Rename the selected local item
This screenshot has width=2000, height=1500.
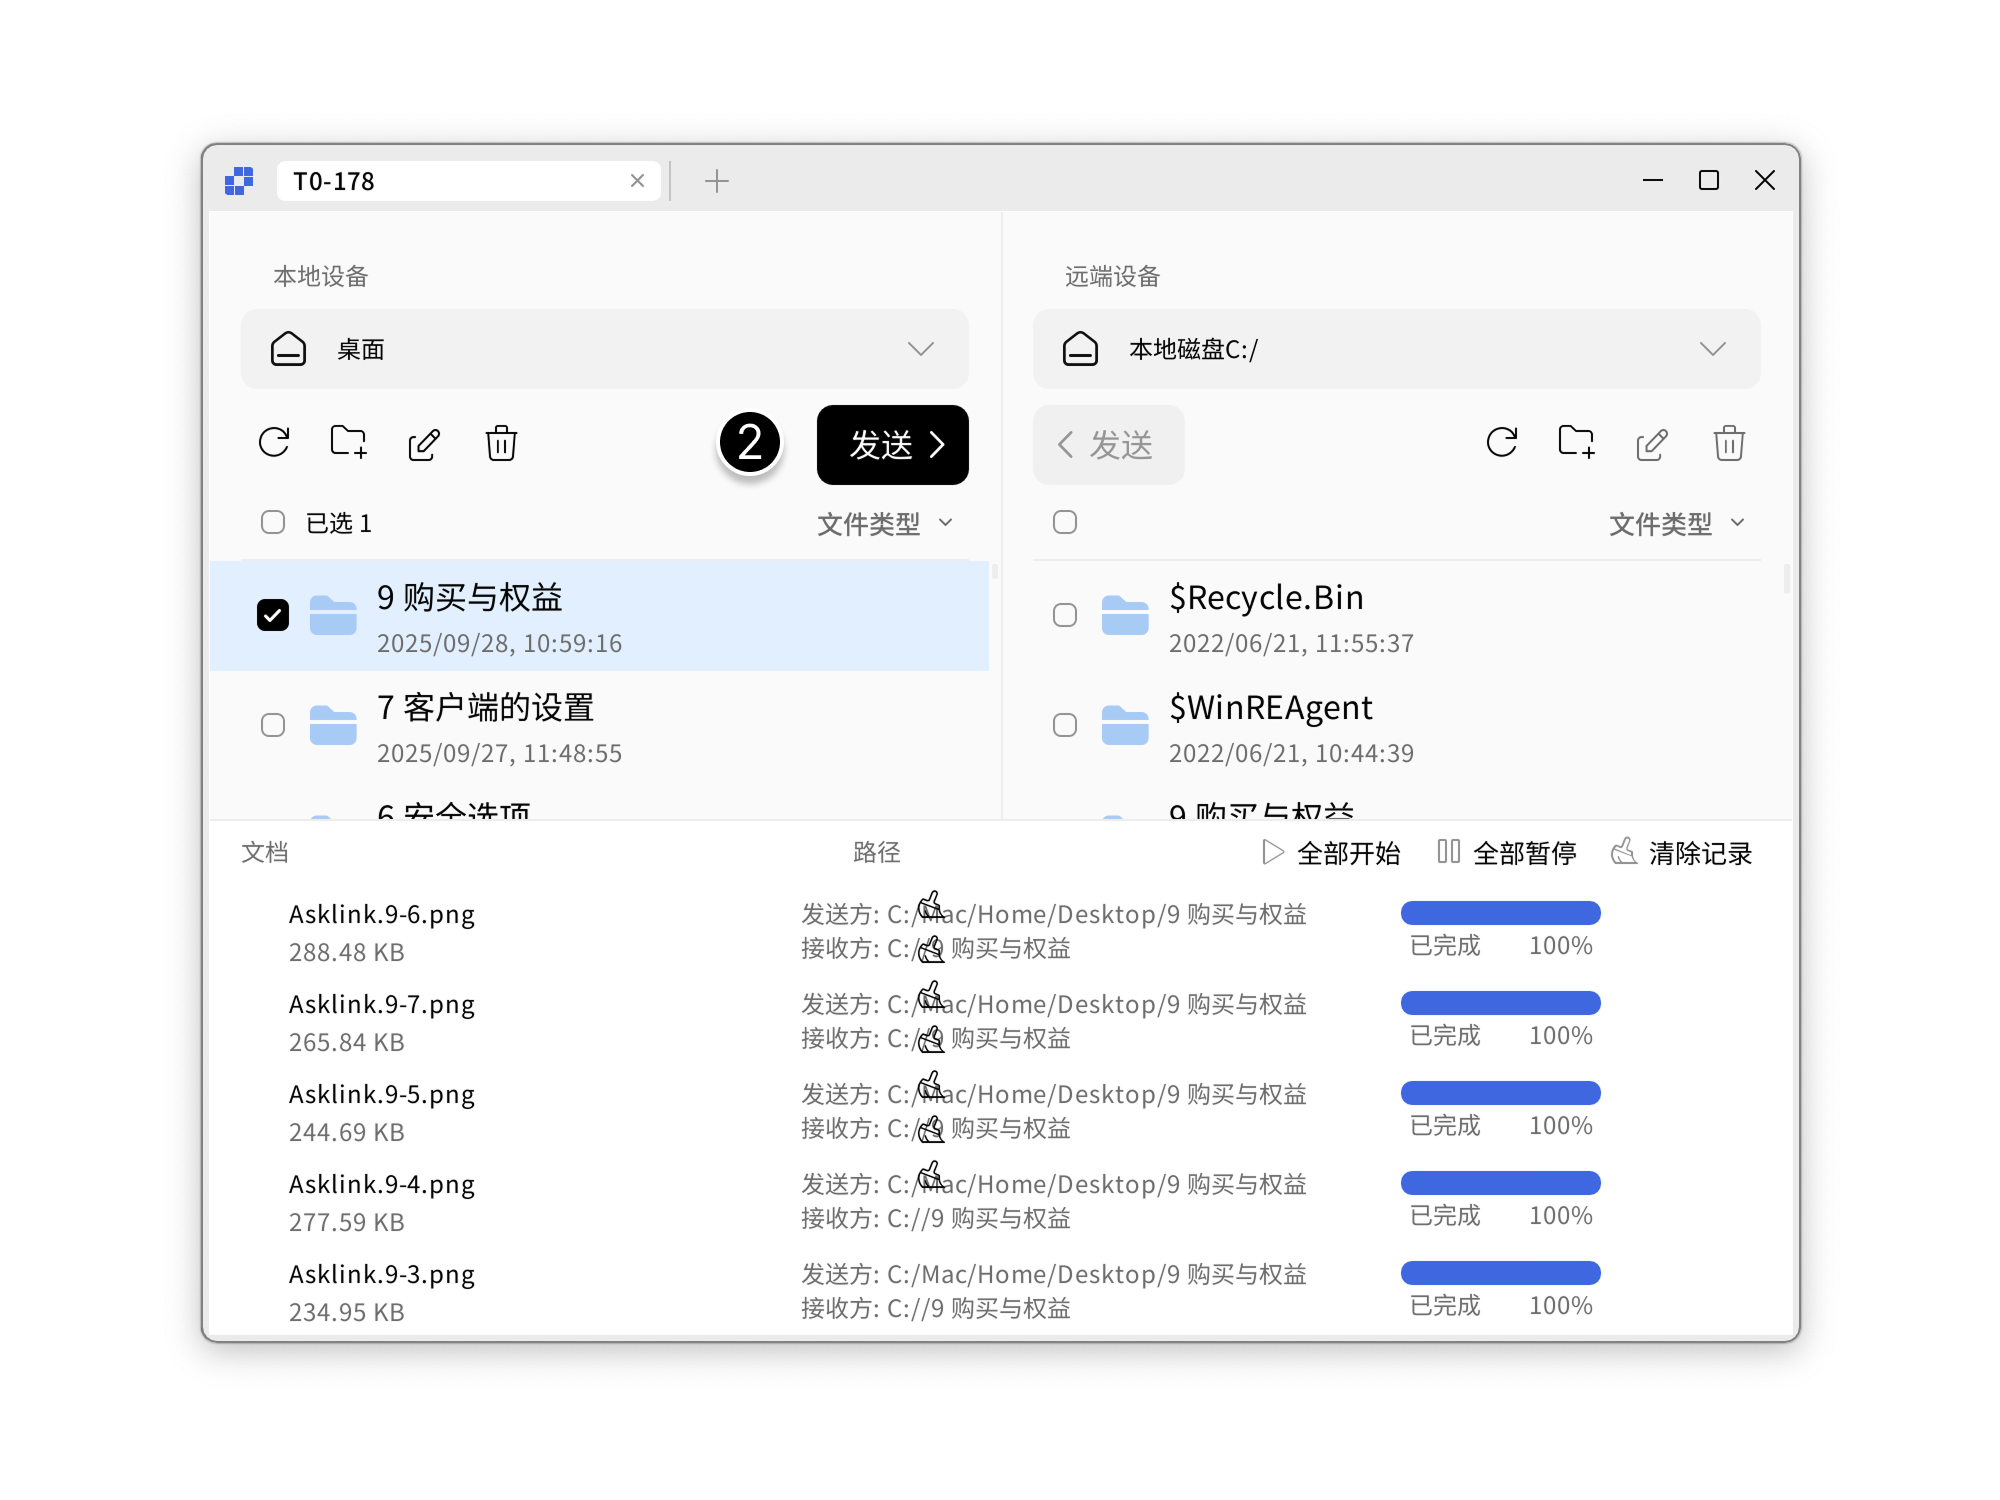[x=424, y=443]
